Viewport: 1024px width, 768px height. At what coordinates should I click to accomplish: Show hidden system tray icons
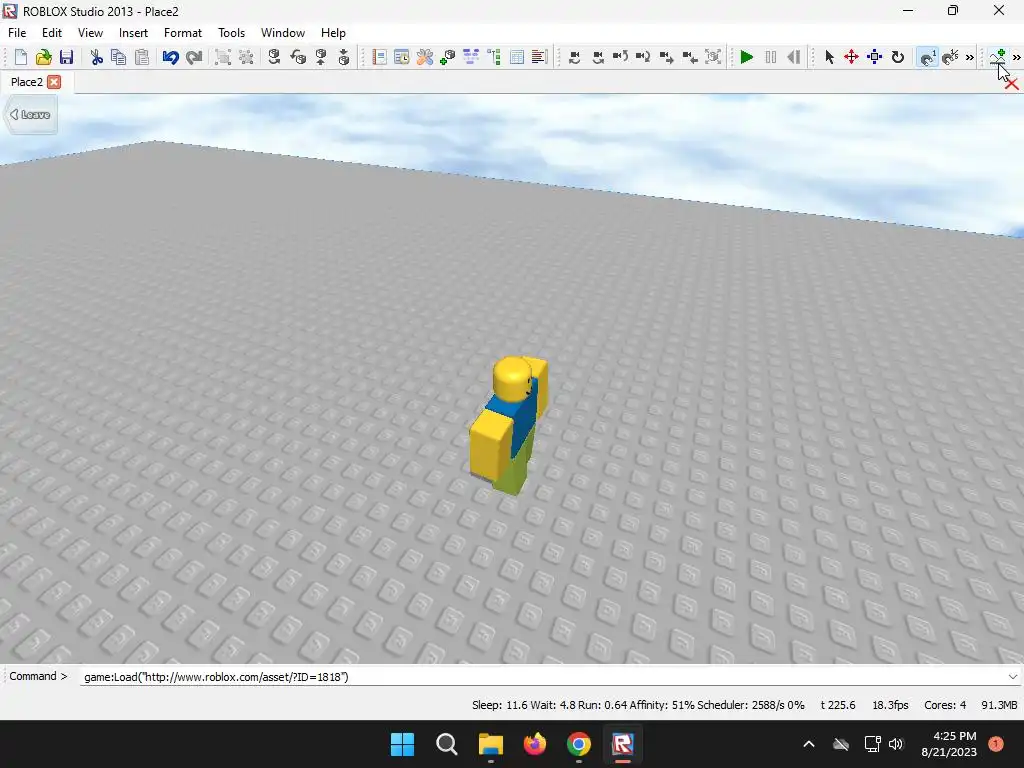pos(808,744)
